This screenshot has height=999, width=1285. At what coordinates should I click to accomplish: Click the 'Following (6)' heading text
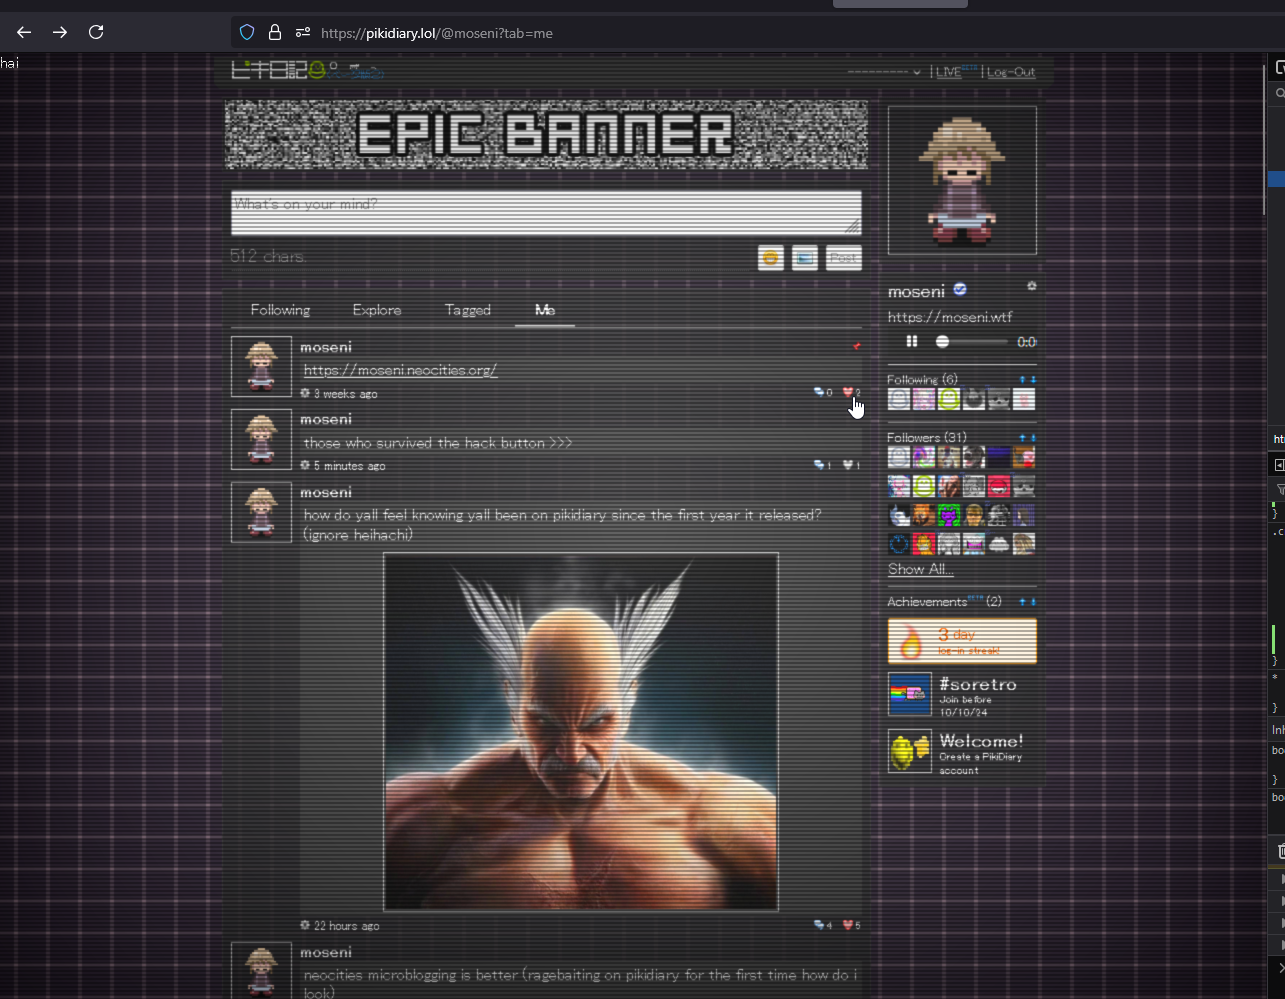[922, 380]
